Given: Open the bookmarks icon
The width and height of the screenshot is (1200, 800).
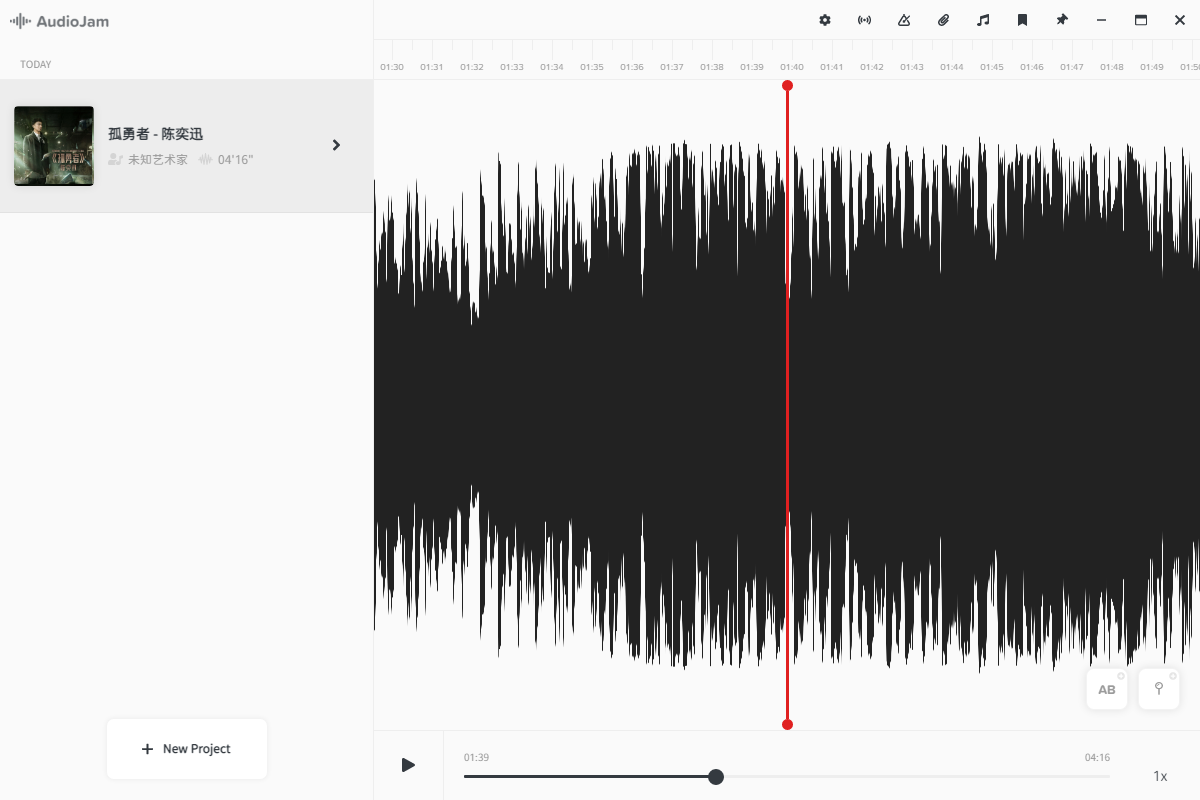Looking at the screenshot, I should (1022, 20).
